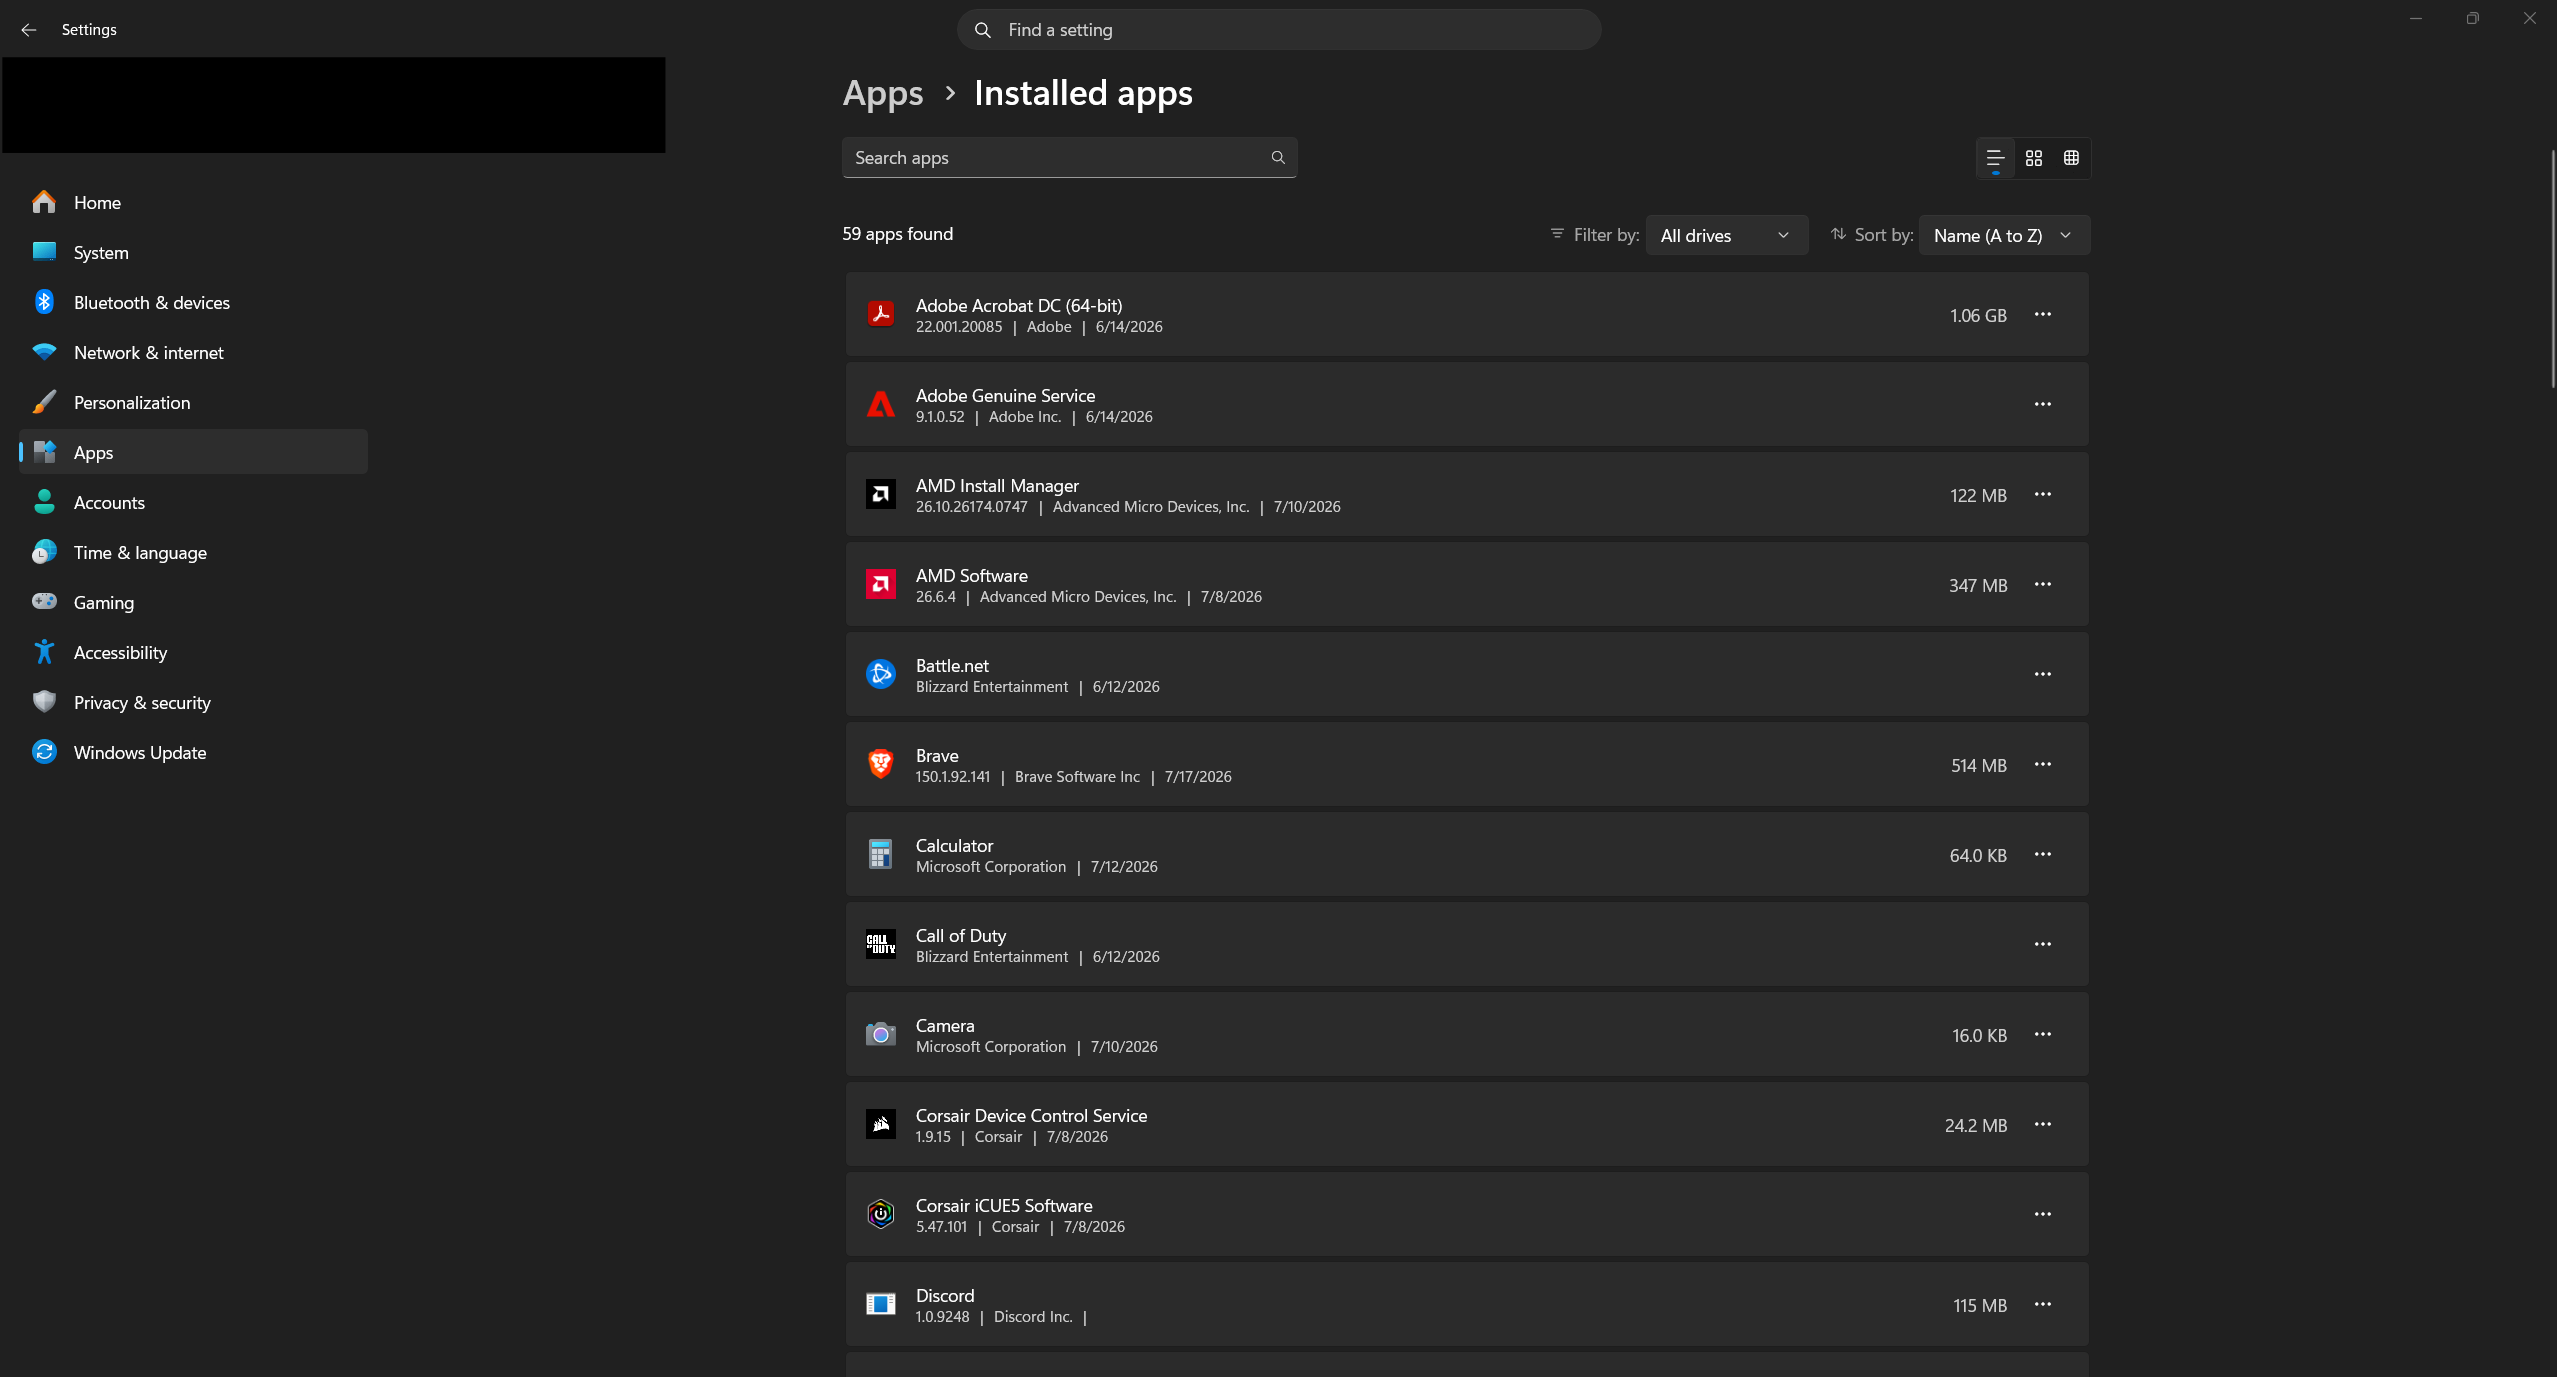
Task: Click the search magnifier in Search apps
Action: point(1277,158)
